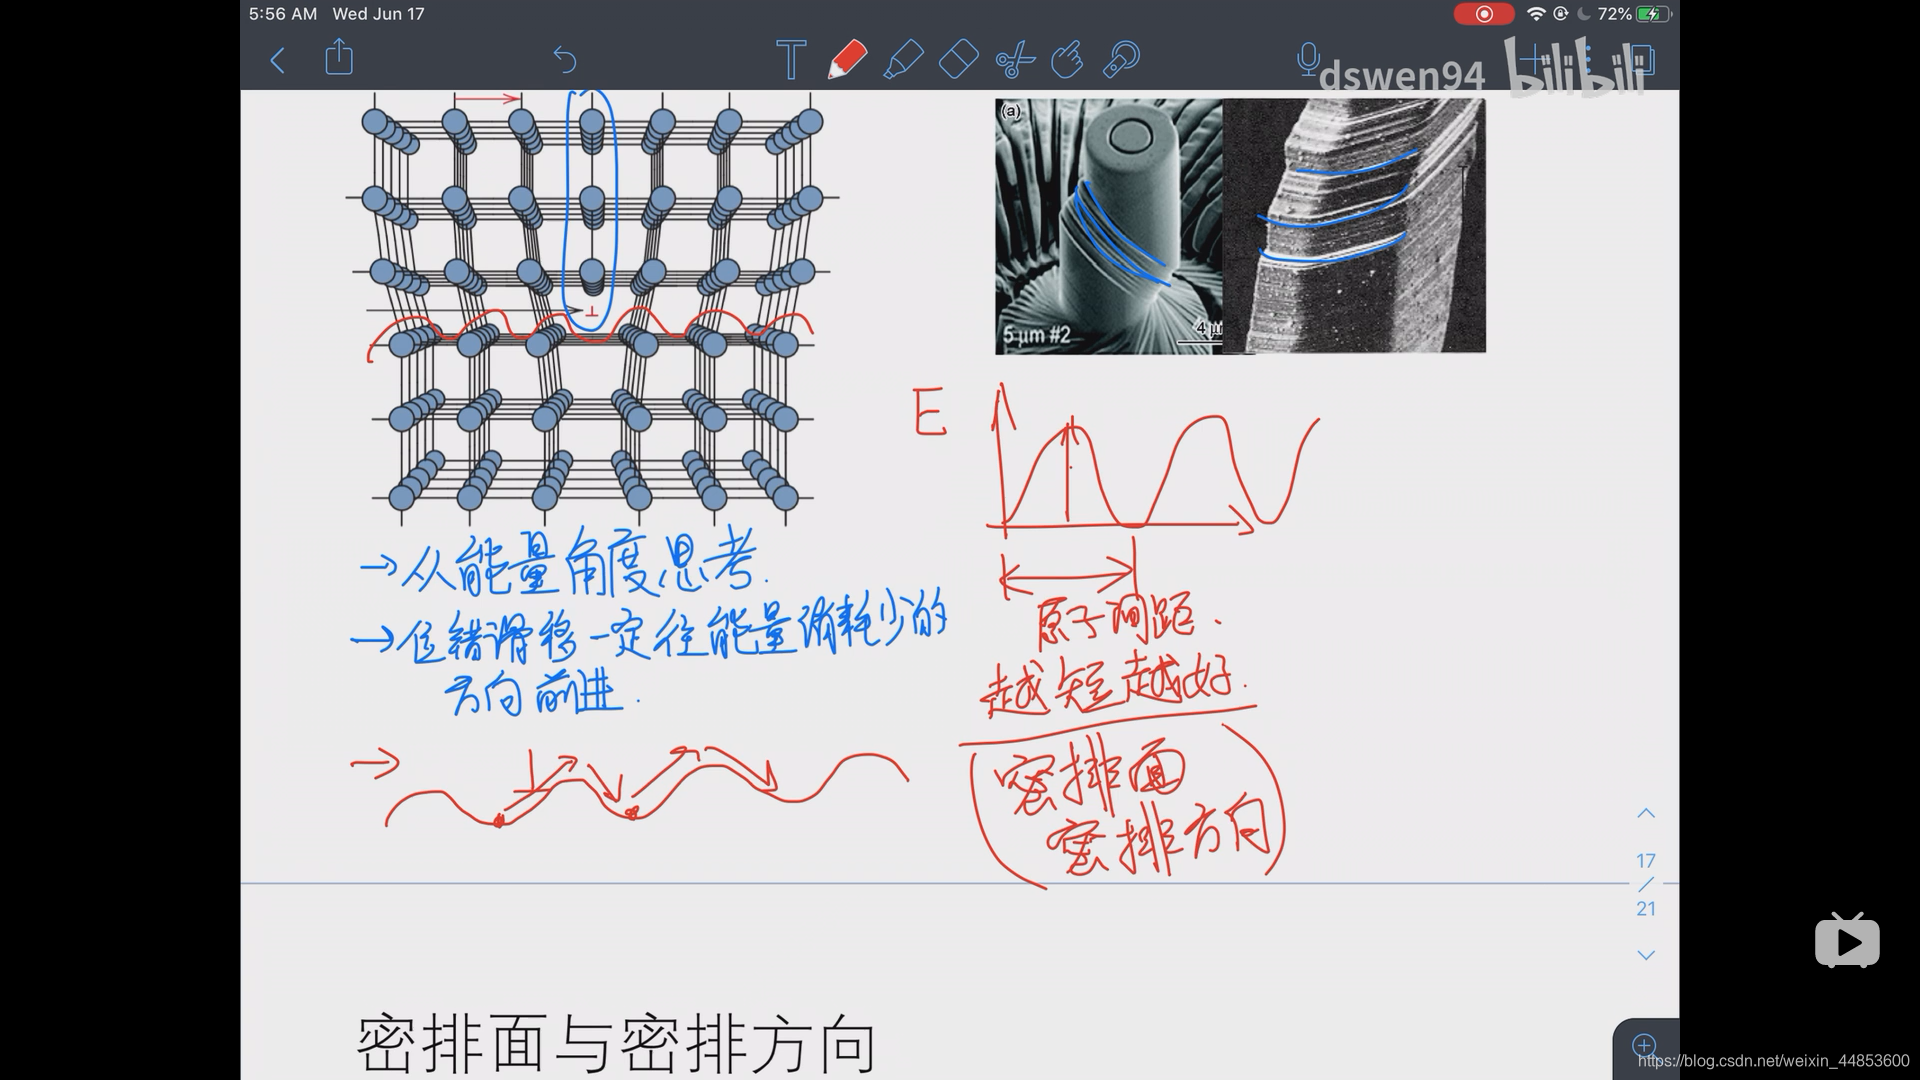
Task: Select the slip band SEM image on right
Action: click(x=1354, y=226)
